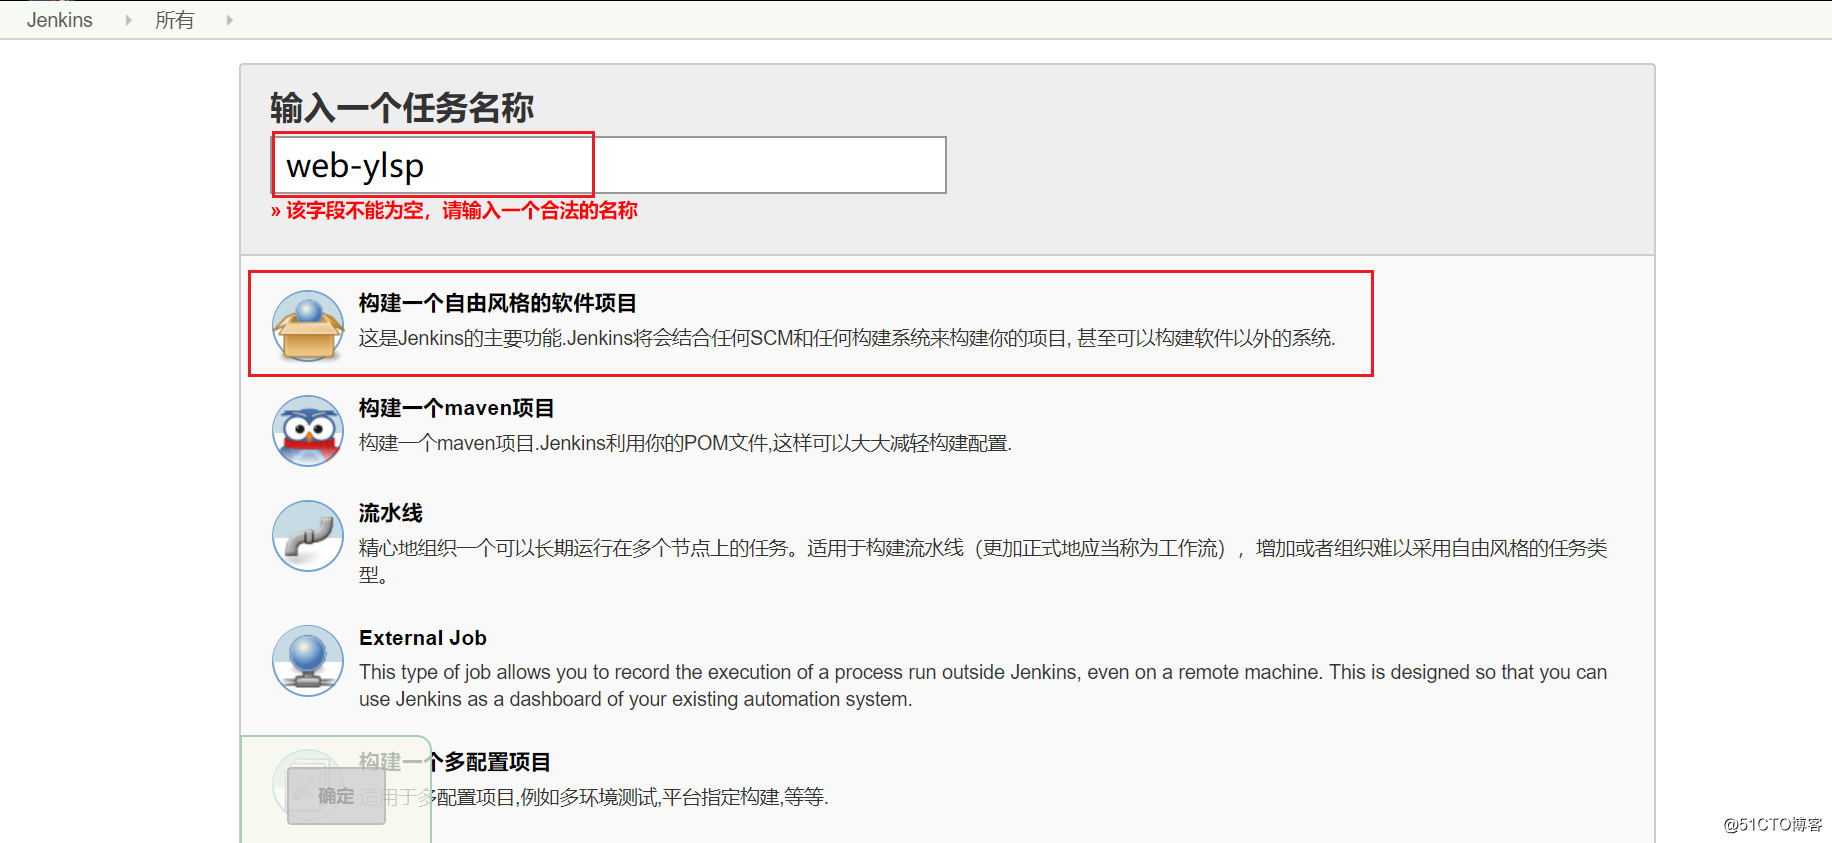The height and width of the screenshot is (843, 1832).
Task: Click the External Job description paragraph
Action: point(983,685)
